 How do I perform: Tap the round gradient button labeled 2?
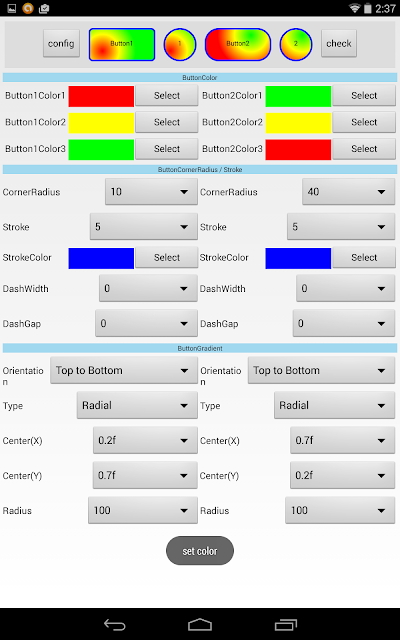click(x=296, y=44)
